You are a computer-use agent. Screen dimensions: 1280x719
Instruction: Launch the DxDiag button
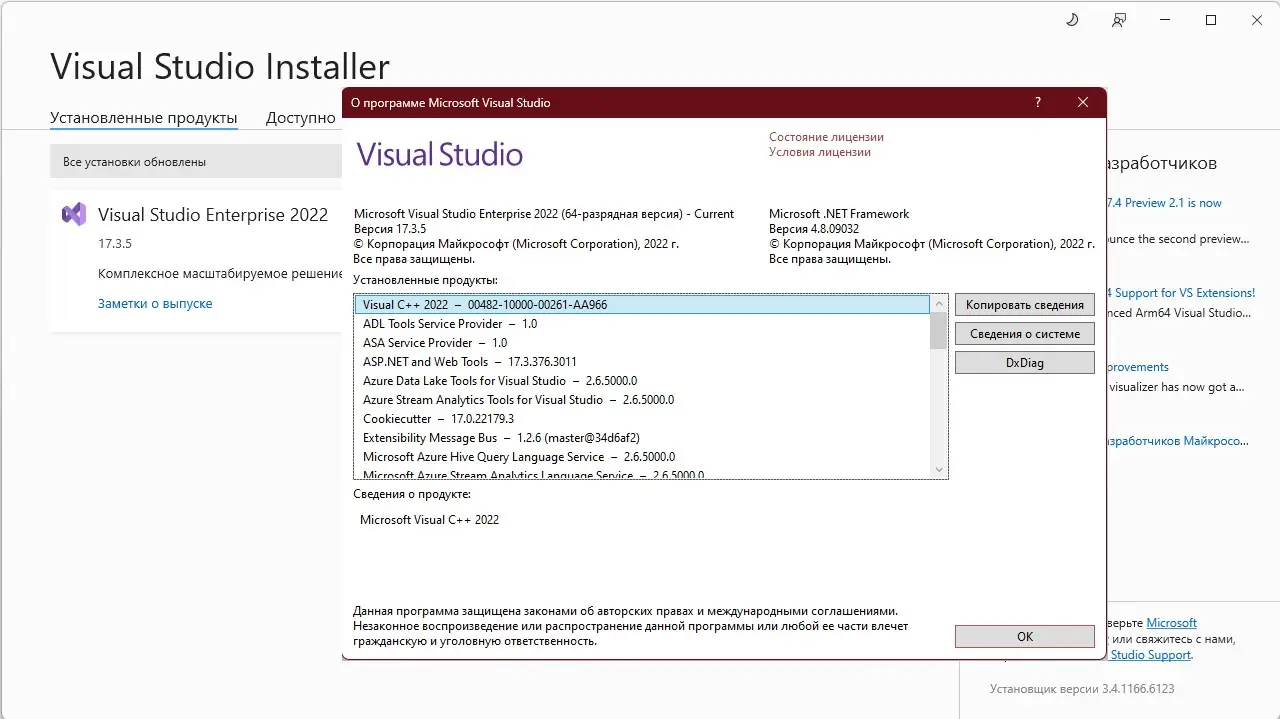tap(1025, 363)
